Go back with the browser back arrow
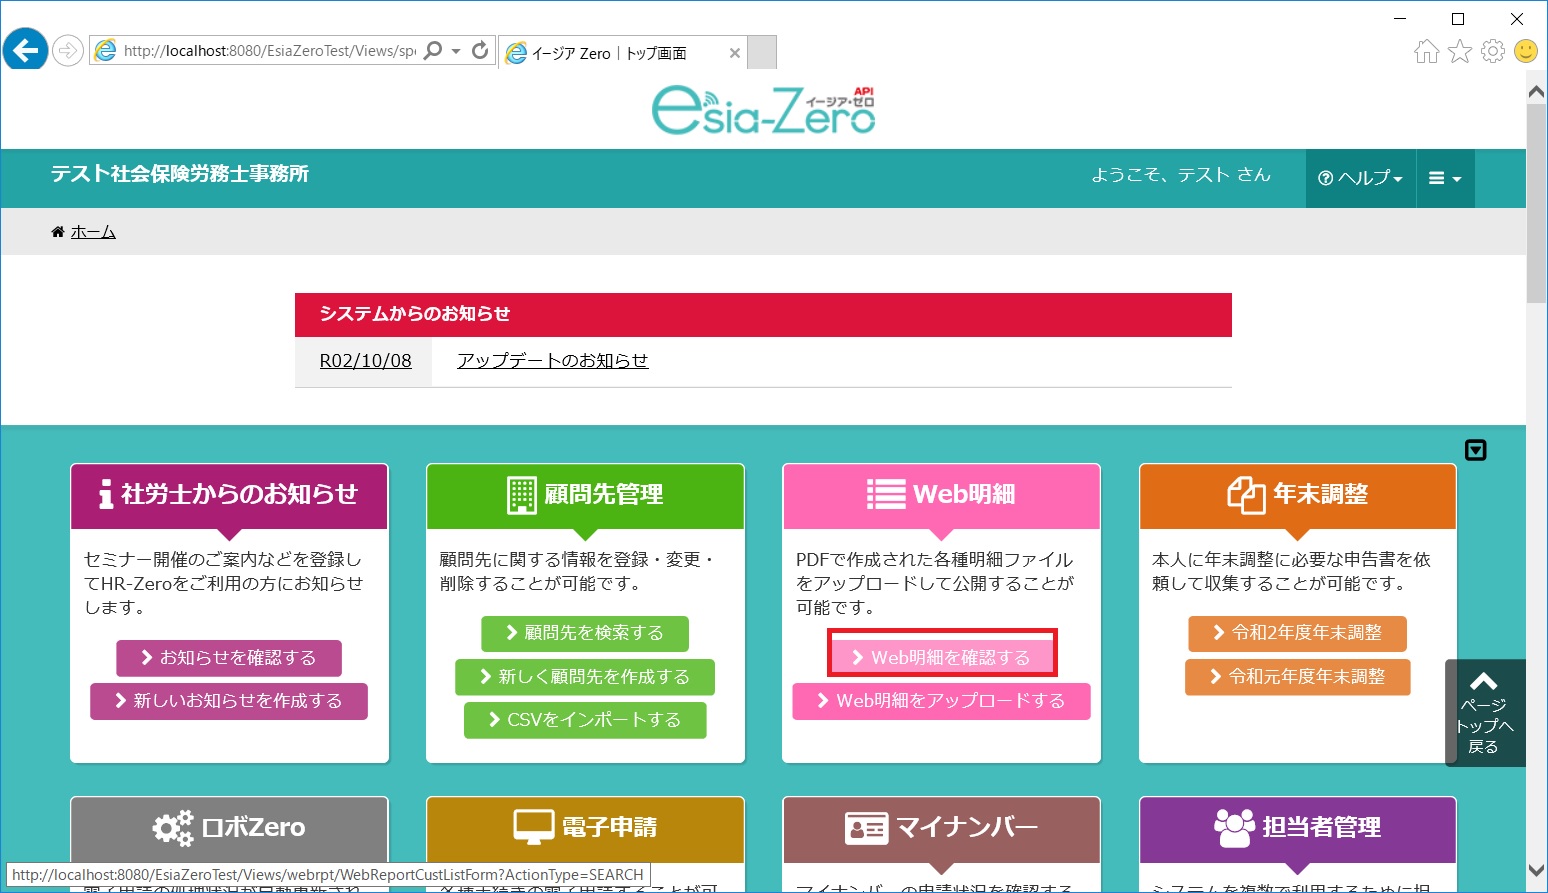 click(25, 50)
